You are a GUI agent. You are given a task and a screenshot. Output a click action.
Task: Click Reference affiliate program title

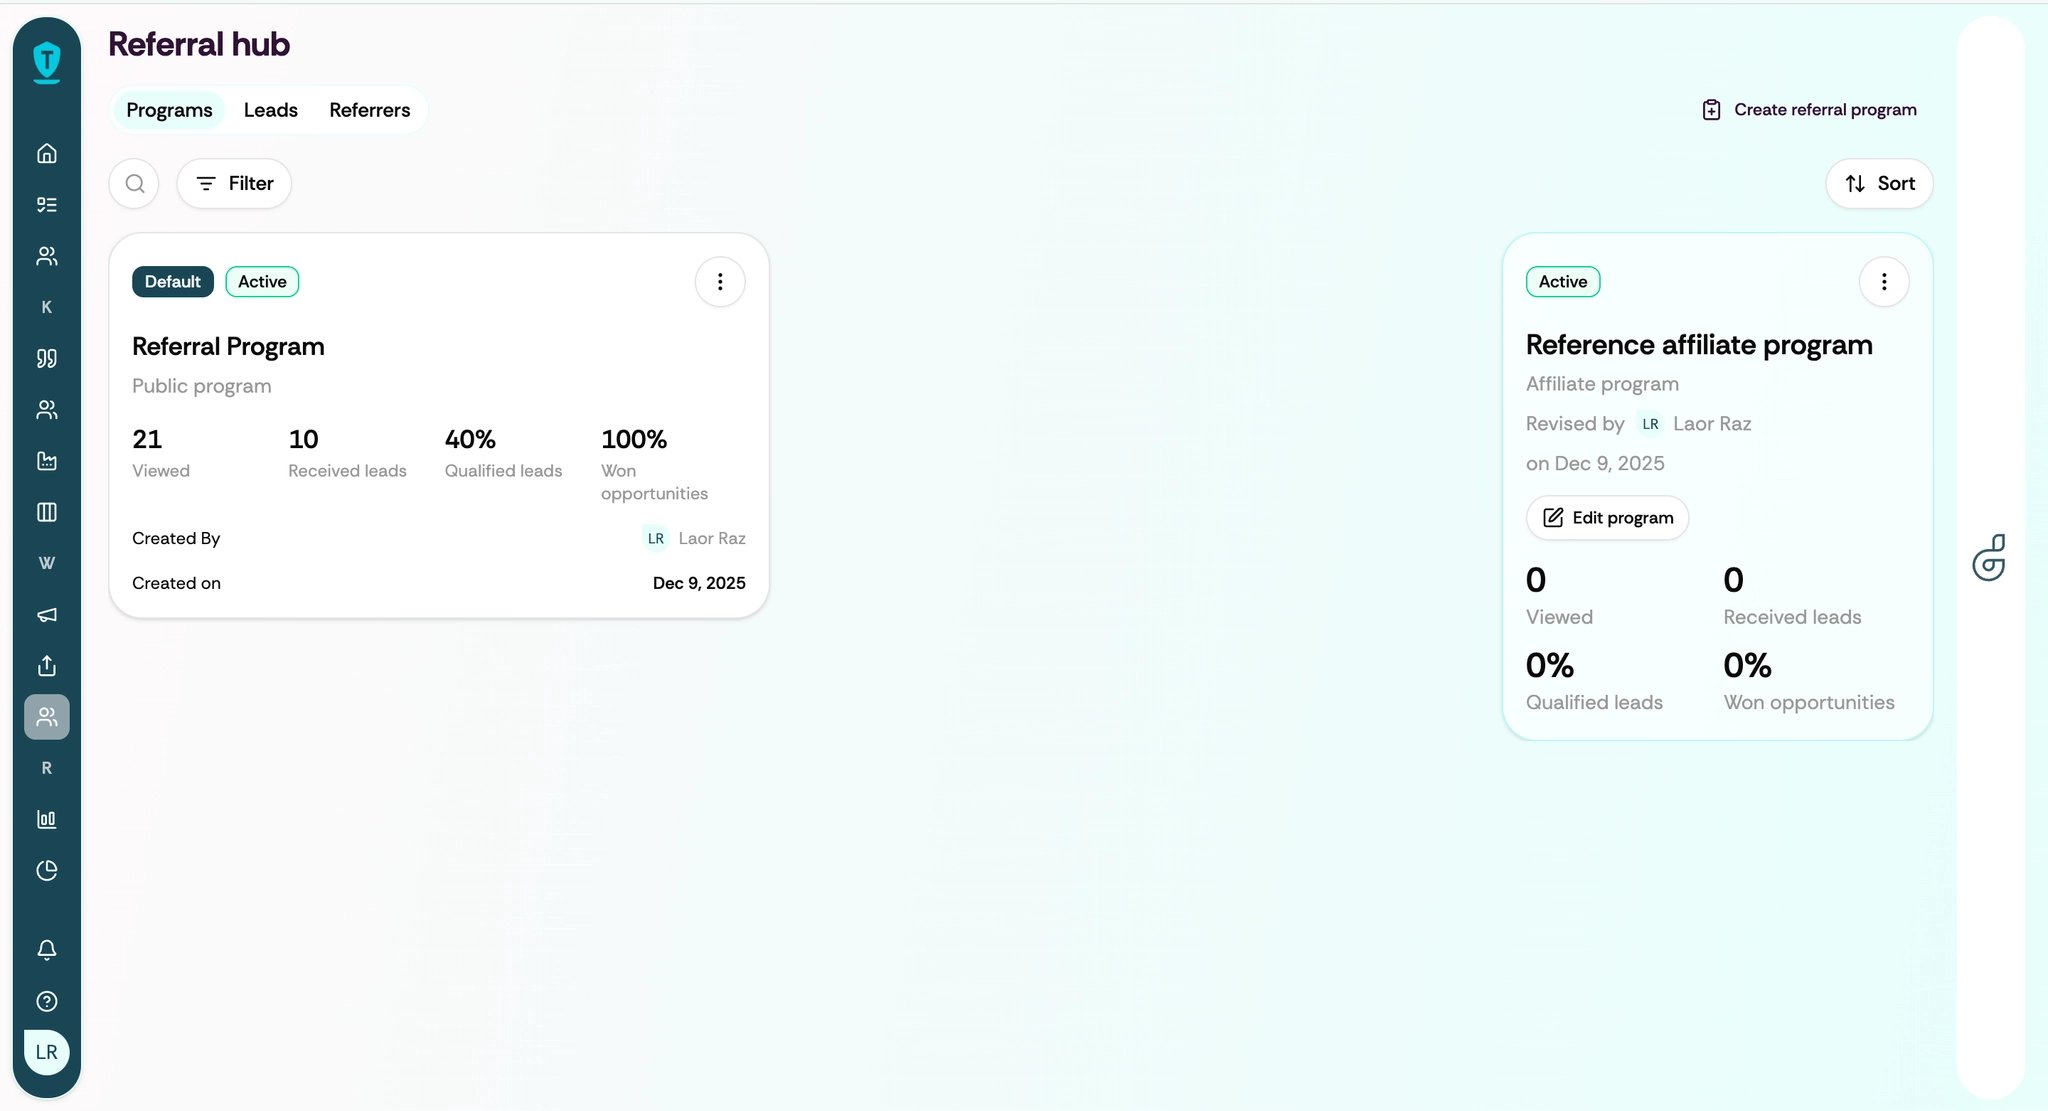tap(1699, 345)
